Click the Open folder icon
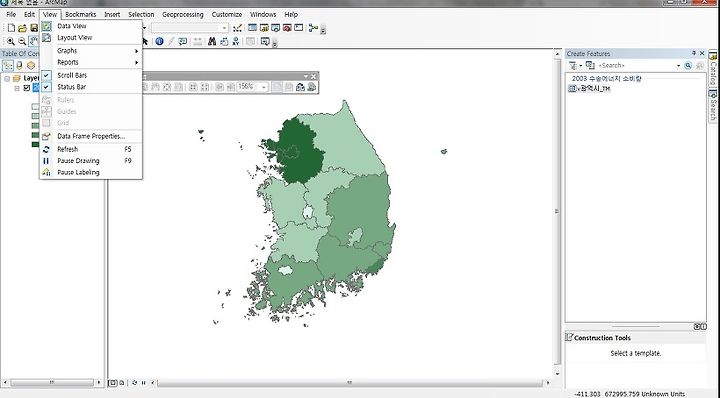The image size is (720, 398). tap(22, 28)
